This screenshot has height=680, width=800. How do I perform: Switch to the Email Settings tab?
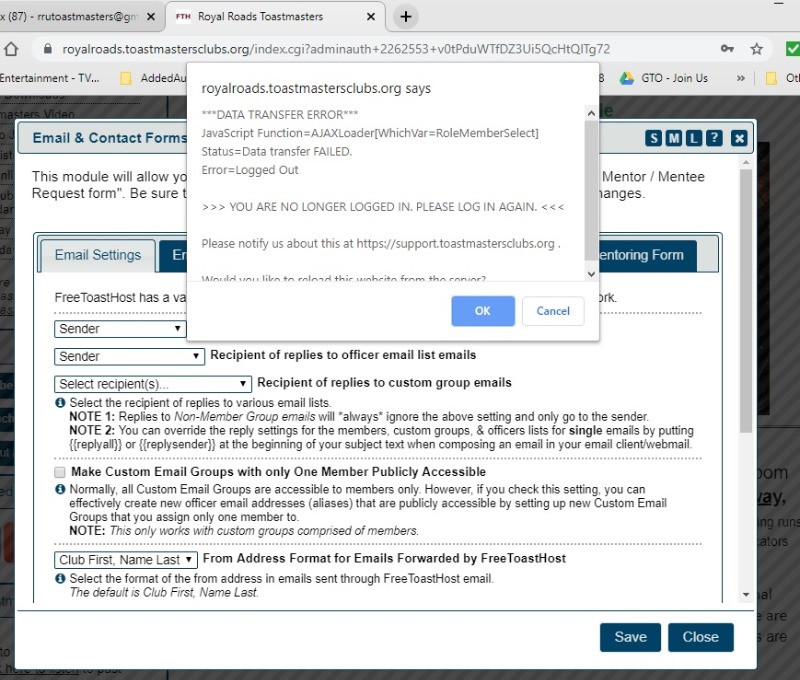coord(98,255)
